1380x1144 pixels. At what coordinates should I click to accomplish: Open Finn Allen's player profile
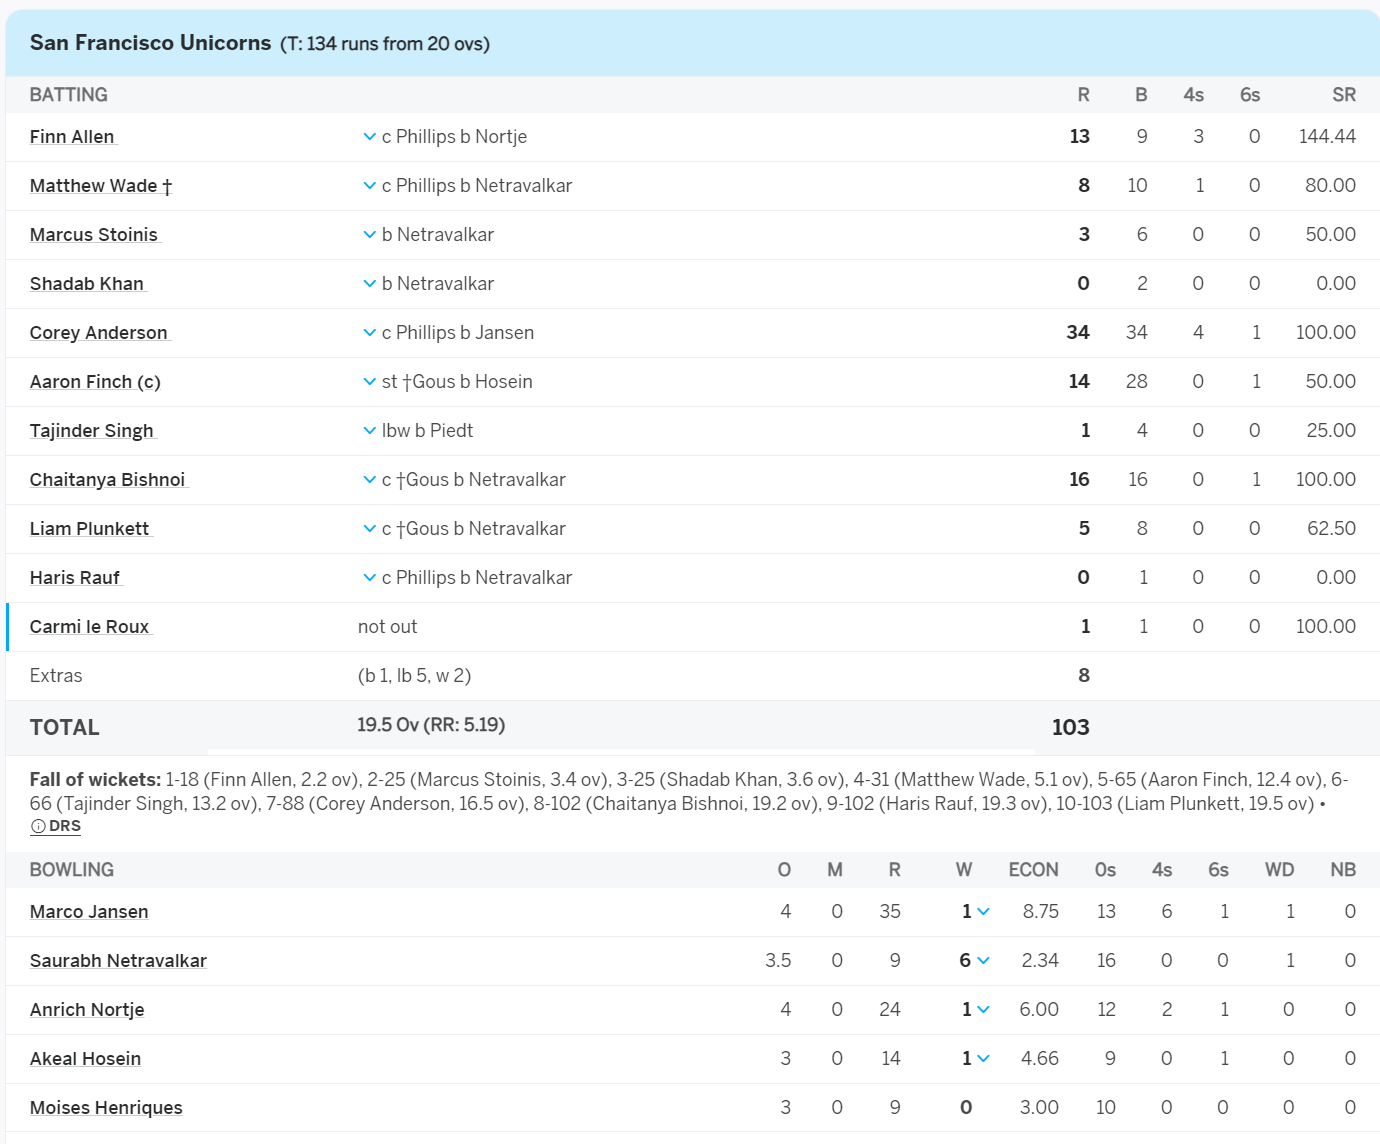pyautogui.click(x=72, y=137)
